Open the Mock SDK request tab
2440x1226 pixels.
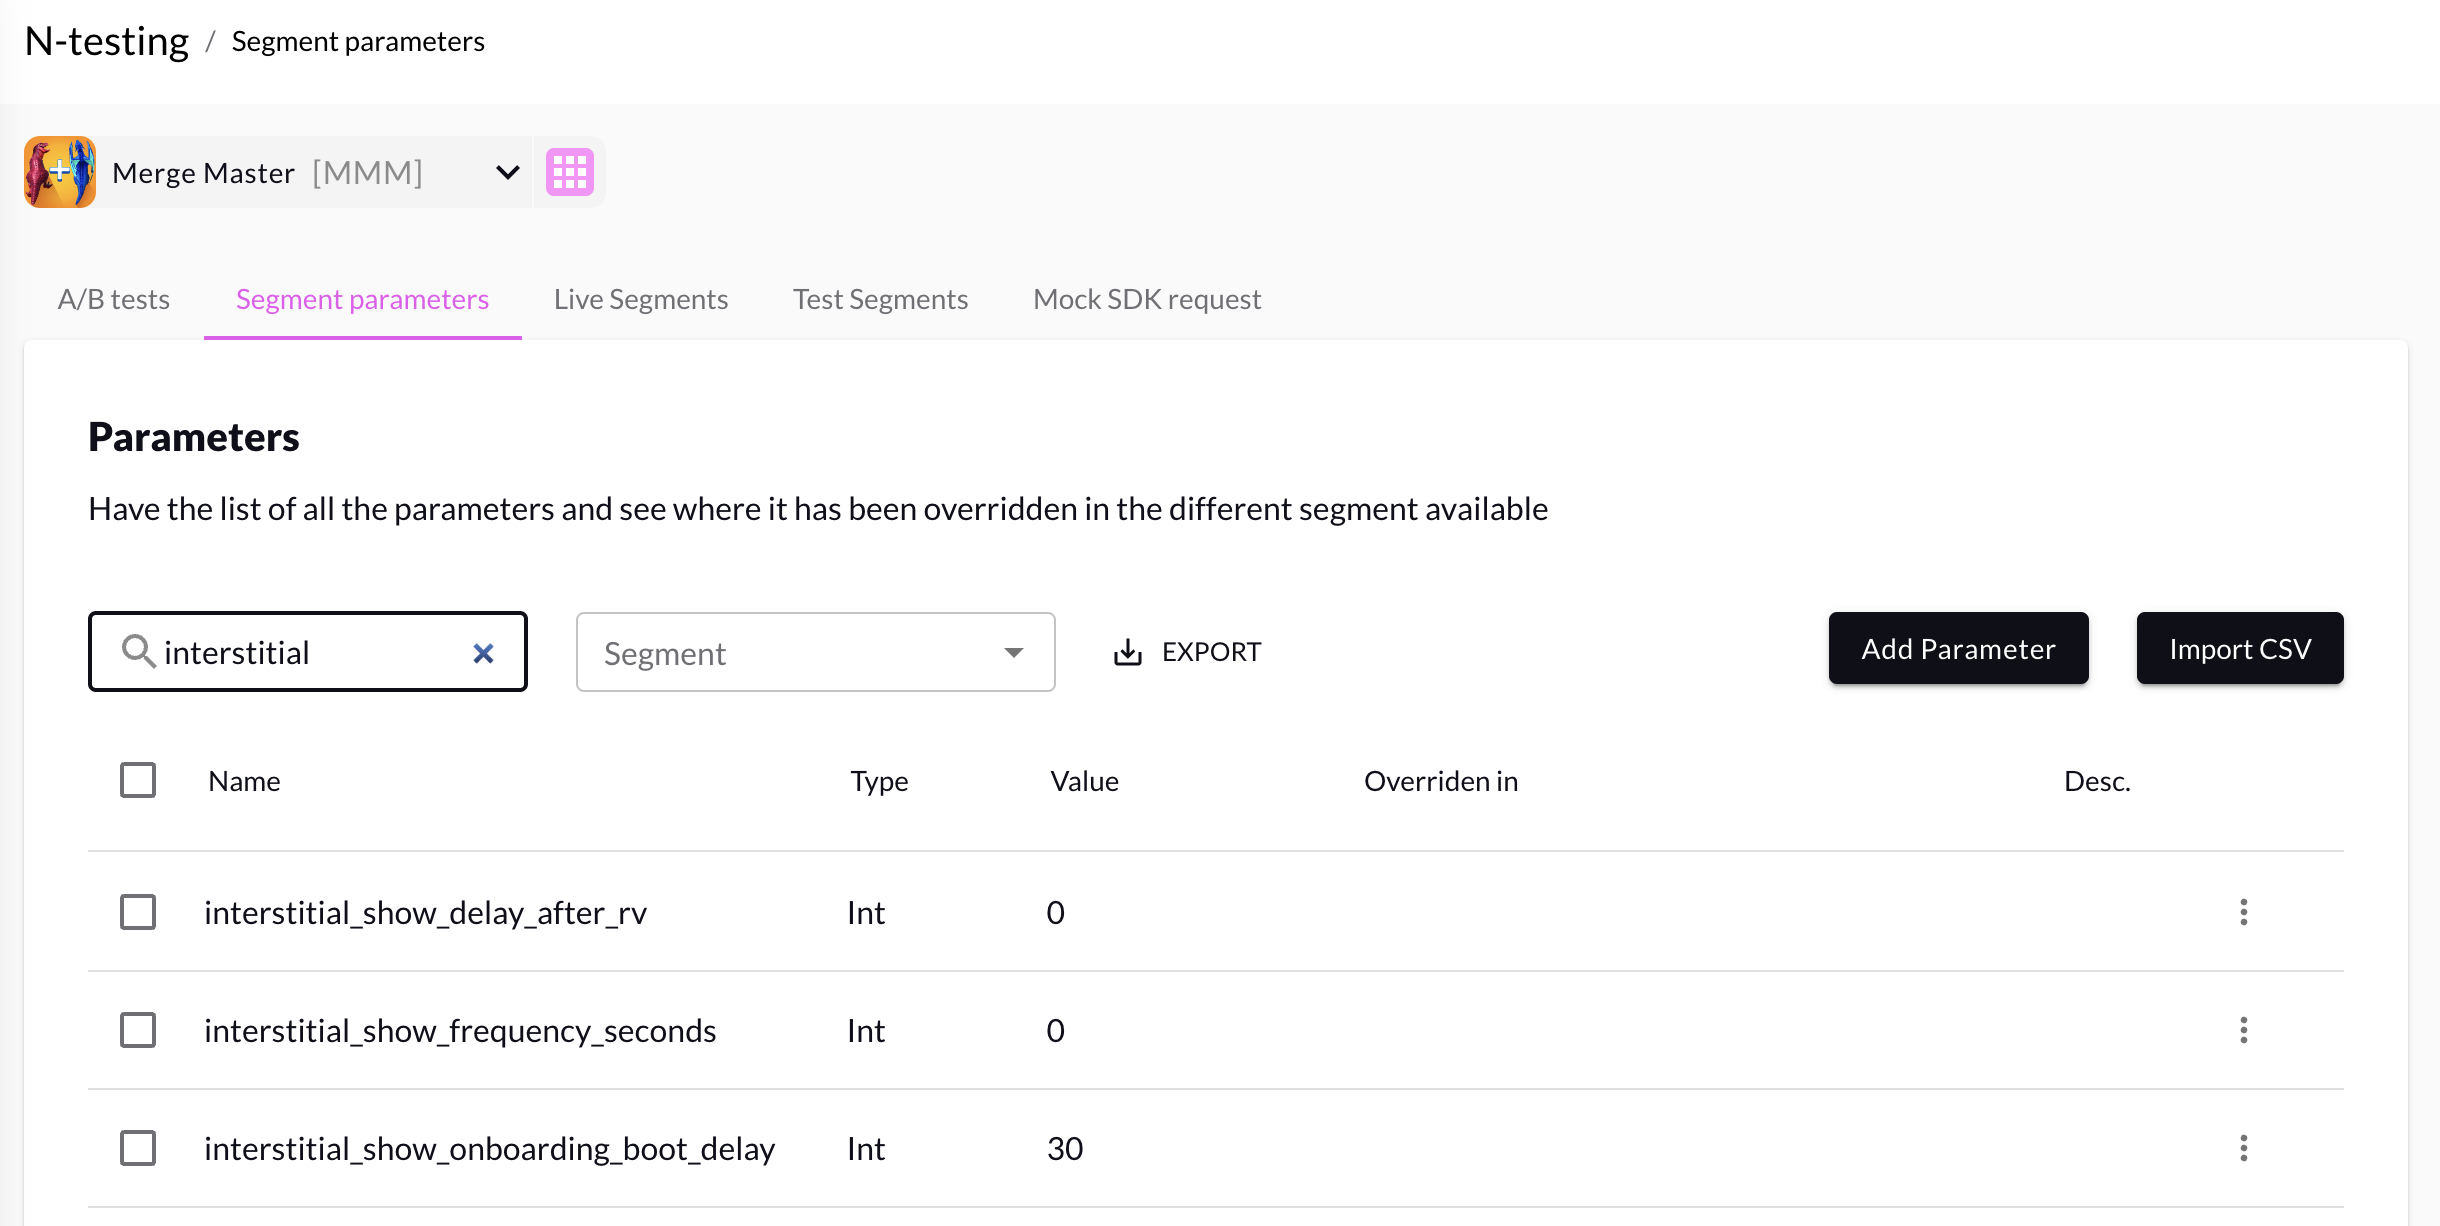pos(1147,298)
